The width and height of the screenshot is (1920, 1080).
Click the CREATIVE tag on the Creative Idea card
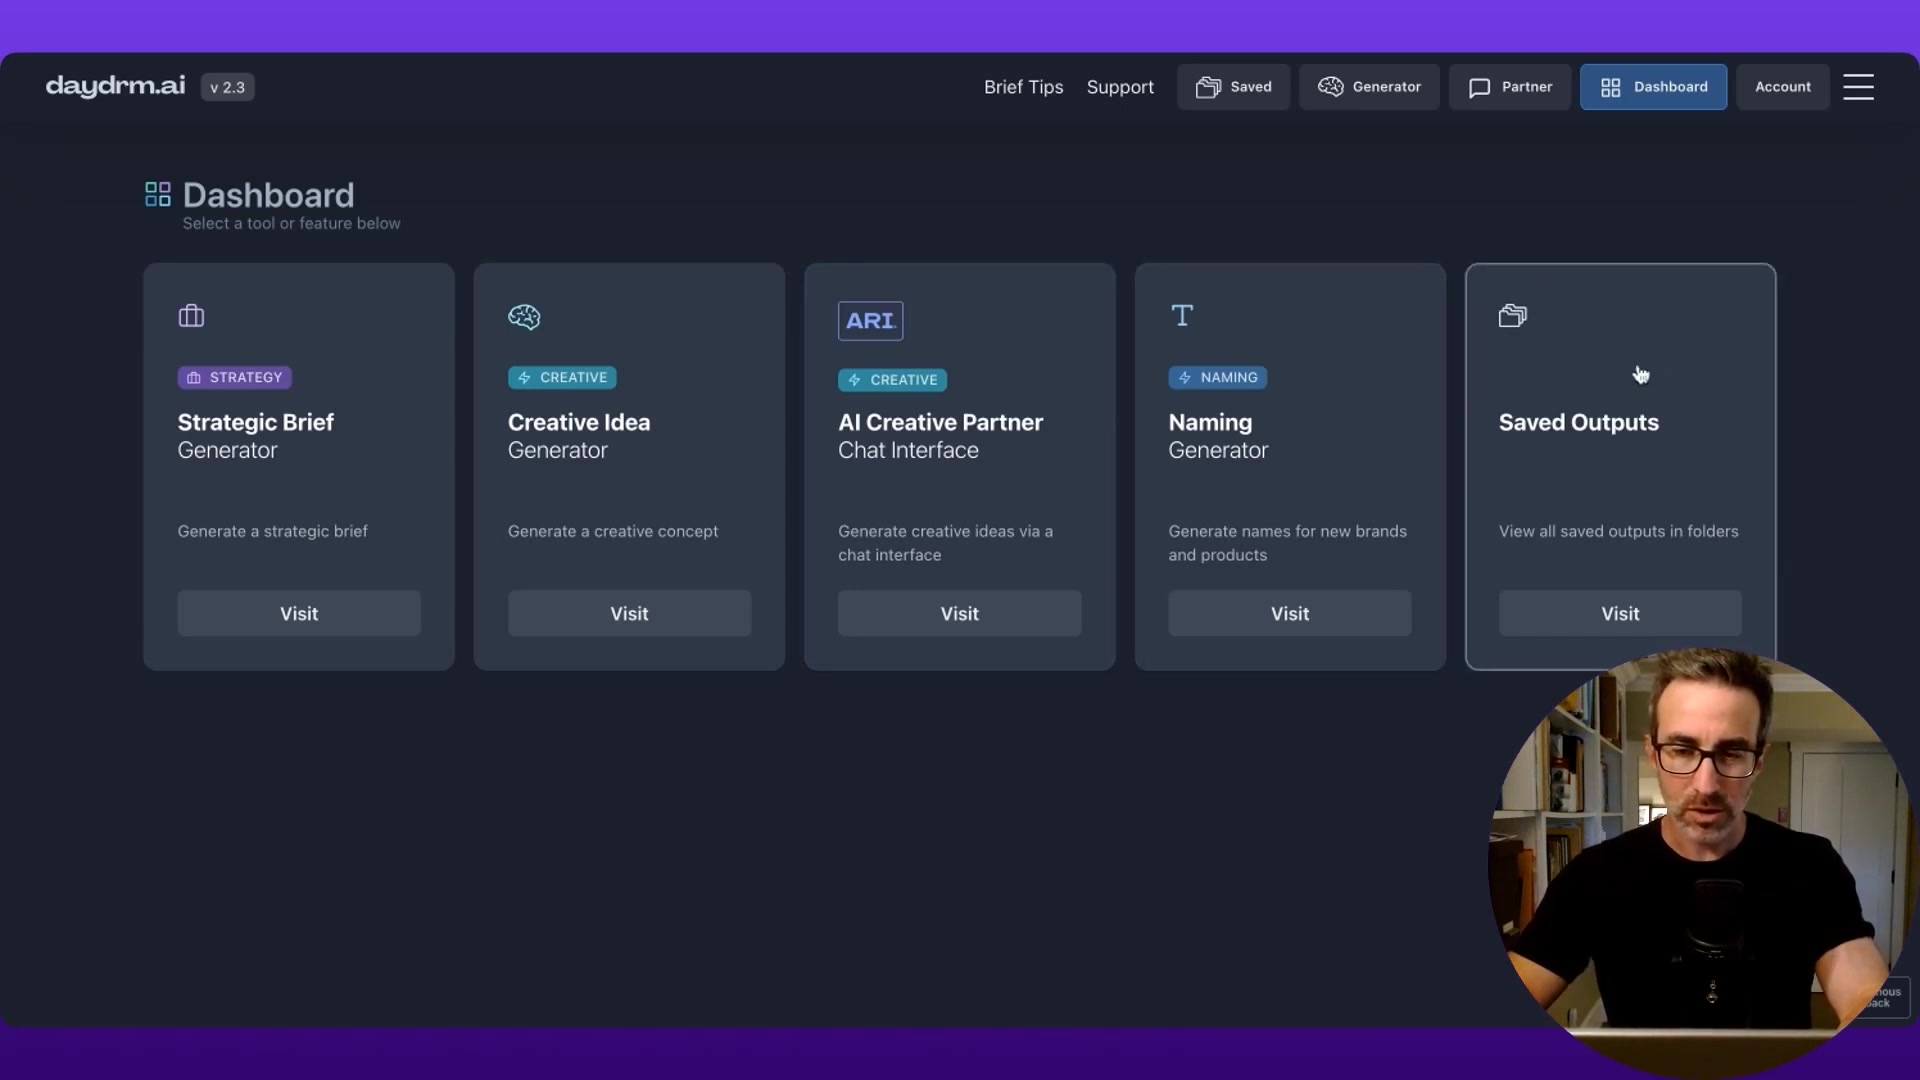[x=562, y=377]
